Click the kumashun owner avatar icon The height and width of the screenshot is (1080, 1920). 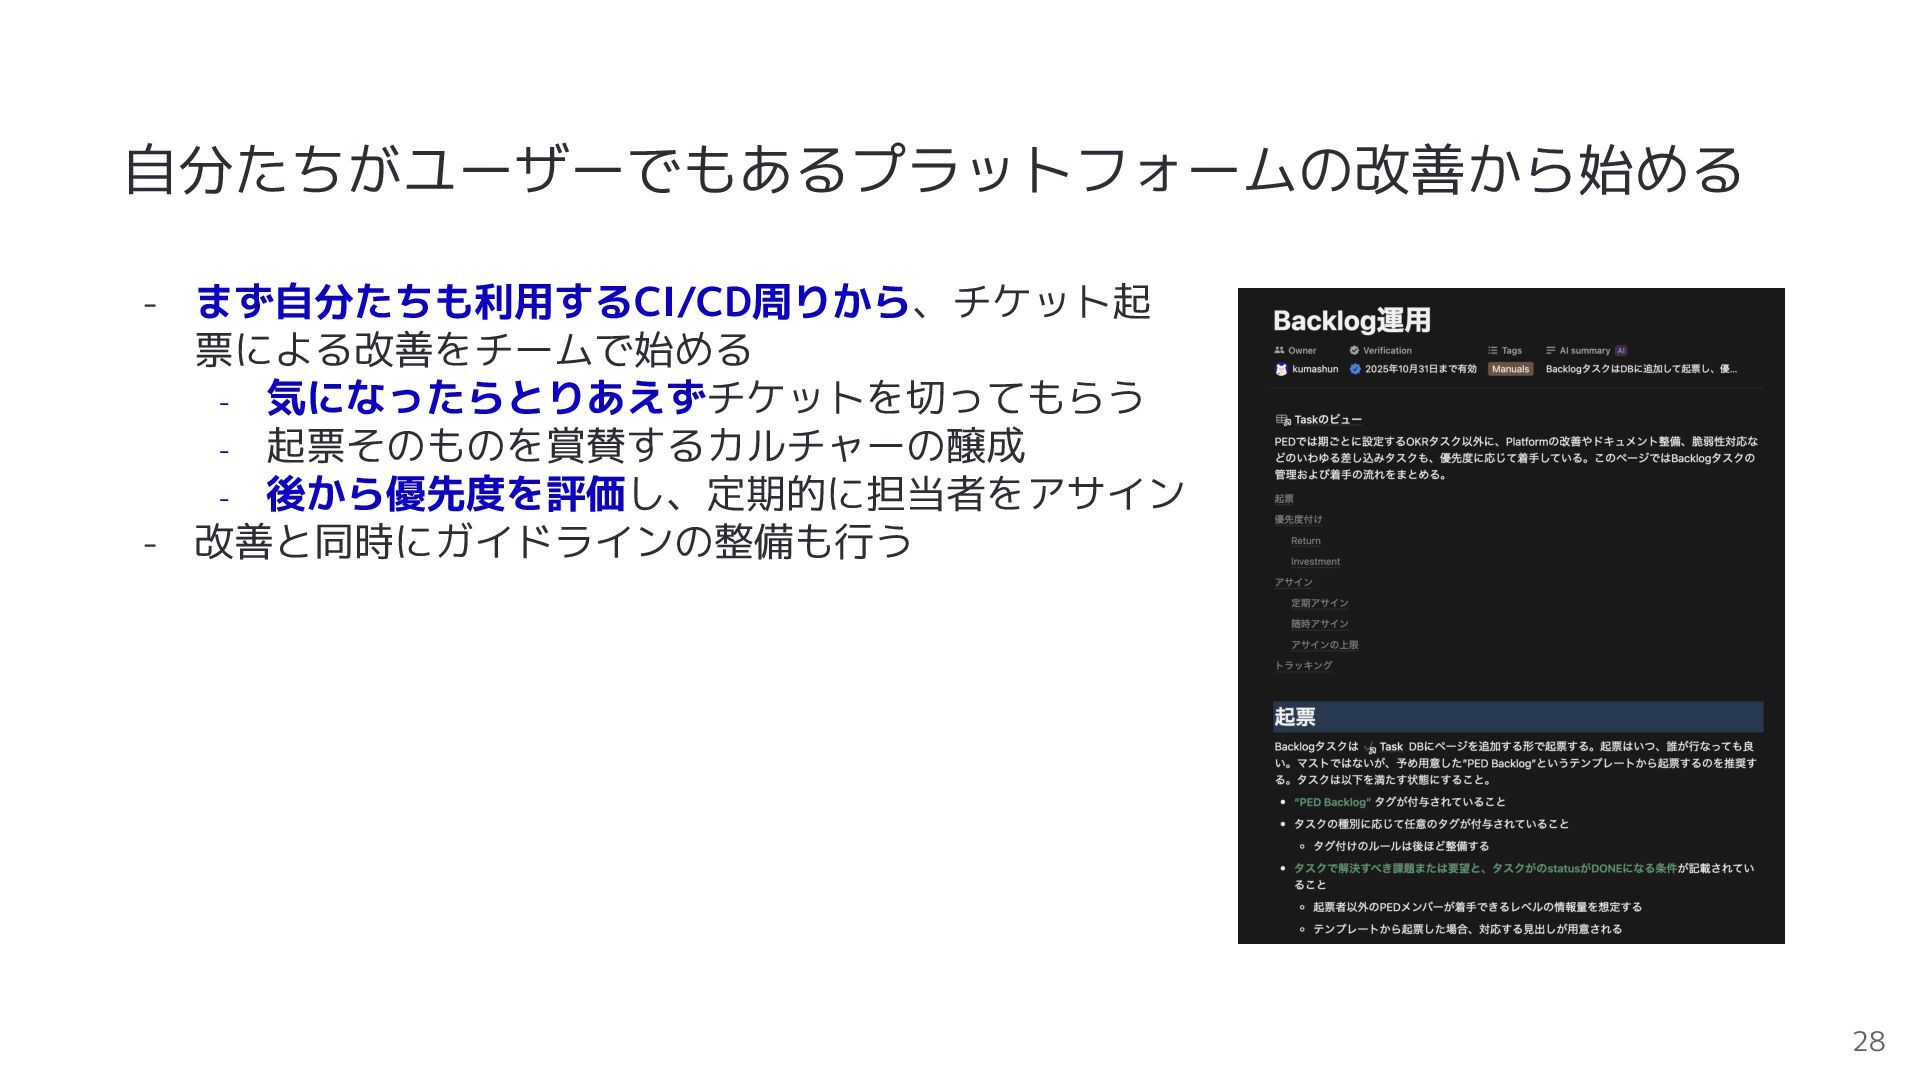[x=1281, y=369]
